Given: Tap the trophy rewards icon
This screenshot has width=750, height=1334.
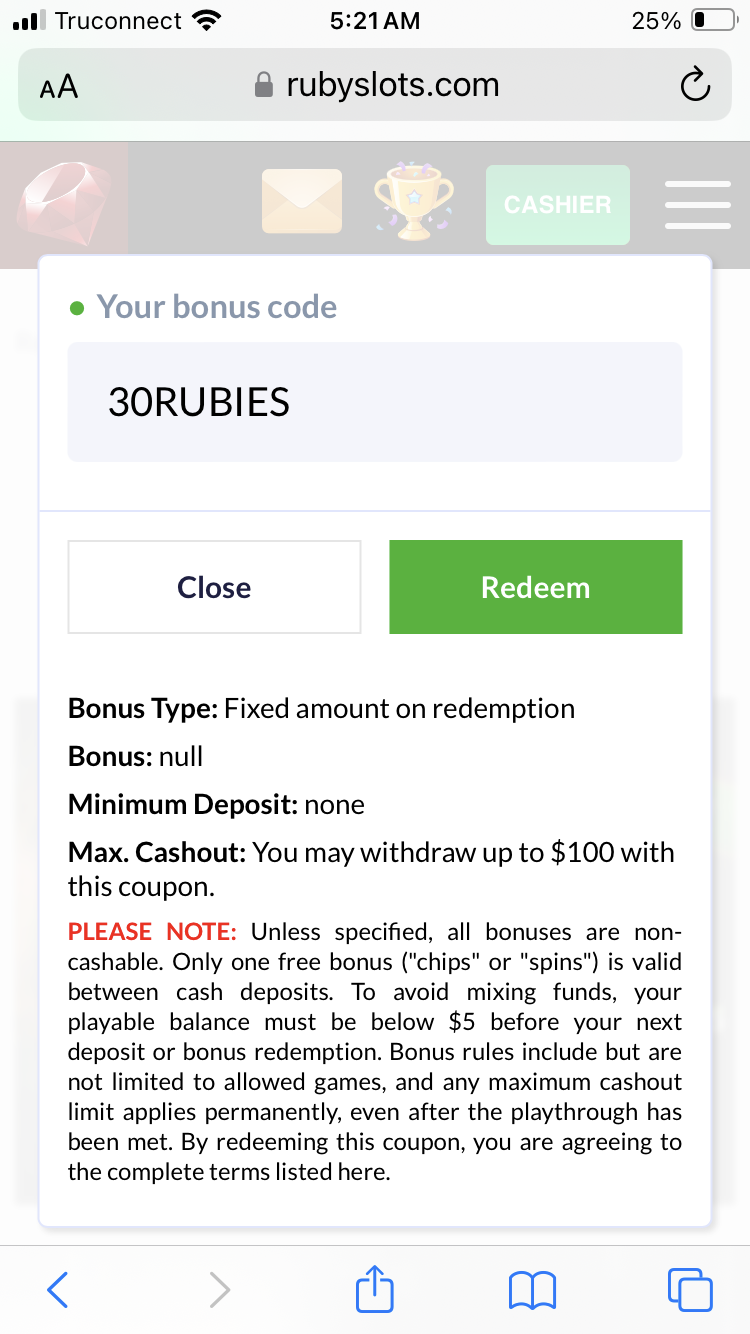Looking at the screenshot, I should [412, 203].
